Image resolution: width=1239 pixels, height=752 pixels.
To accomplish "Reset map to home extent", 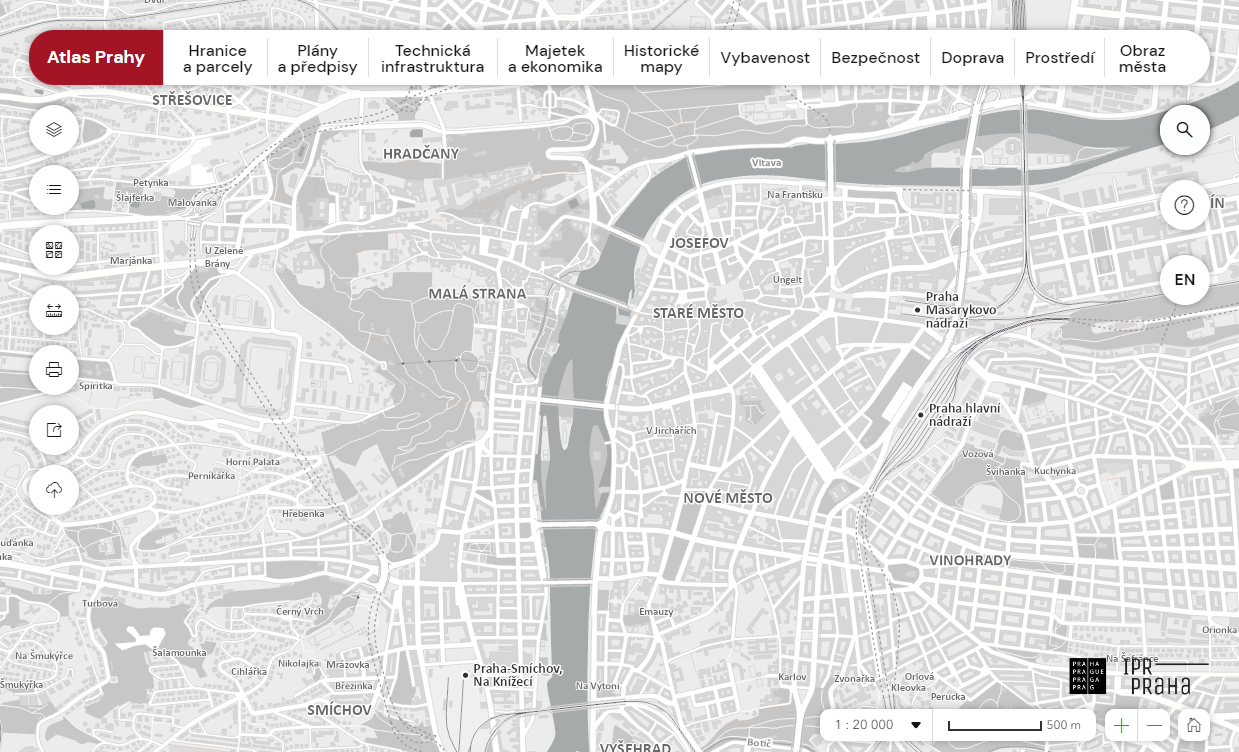I will coord(1192,725).
